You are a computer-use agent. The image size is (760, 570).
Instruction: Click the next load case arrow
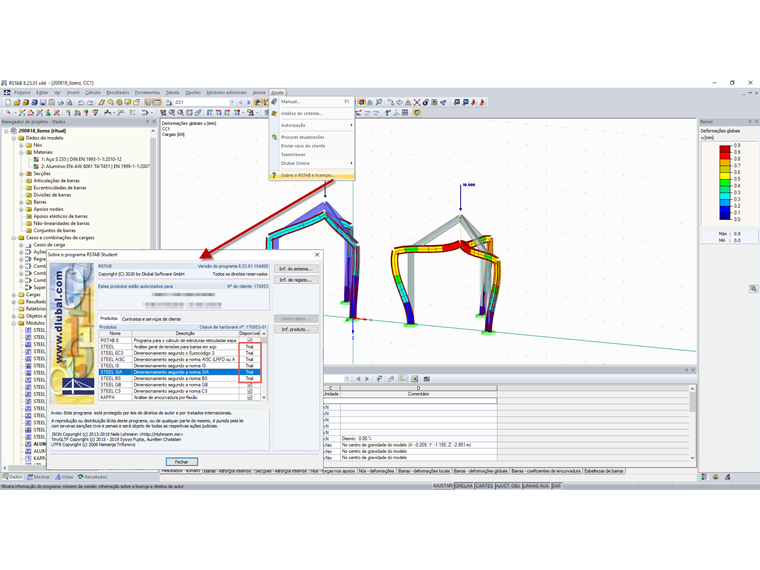249,102
